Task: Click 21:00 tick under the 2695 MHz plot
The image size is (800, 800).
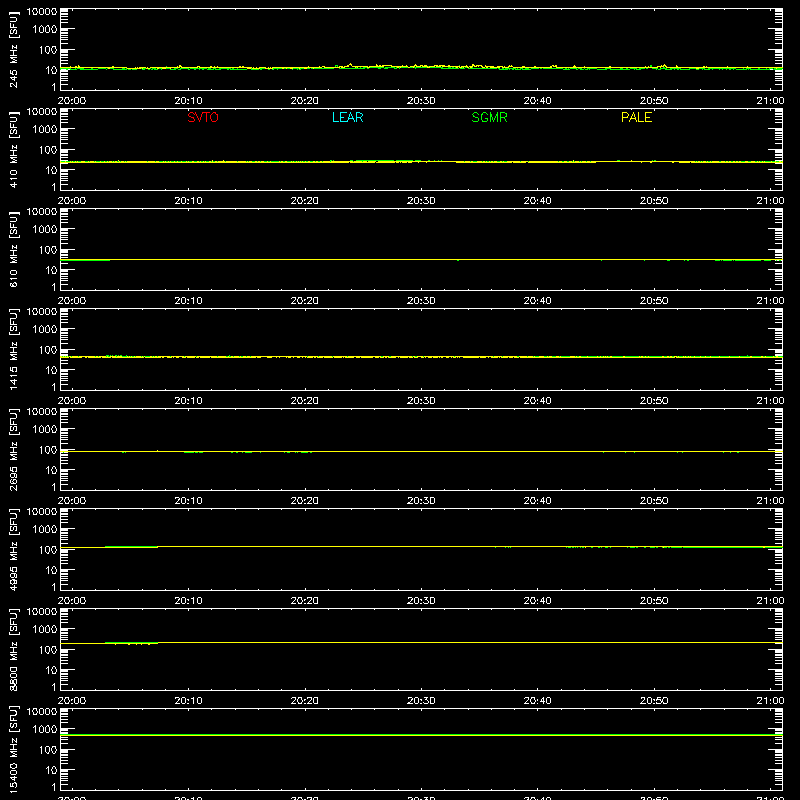Action: [x=770, y=501]
